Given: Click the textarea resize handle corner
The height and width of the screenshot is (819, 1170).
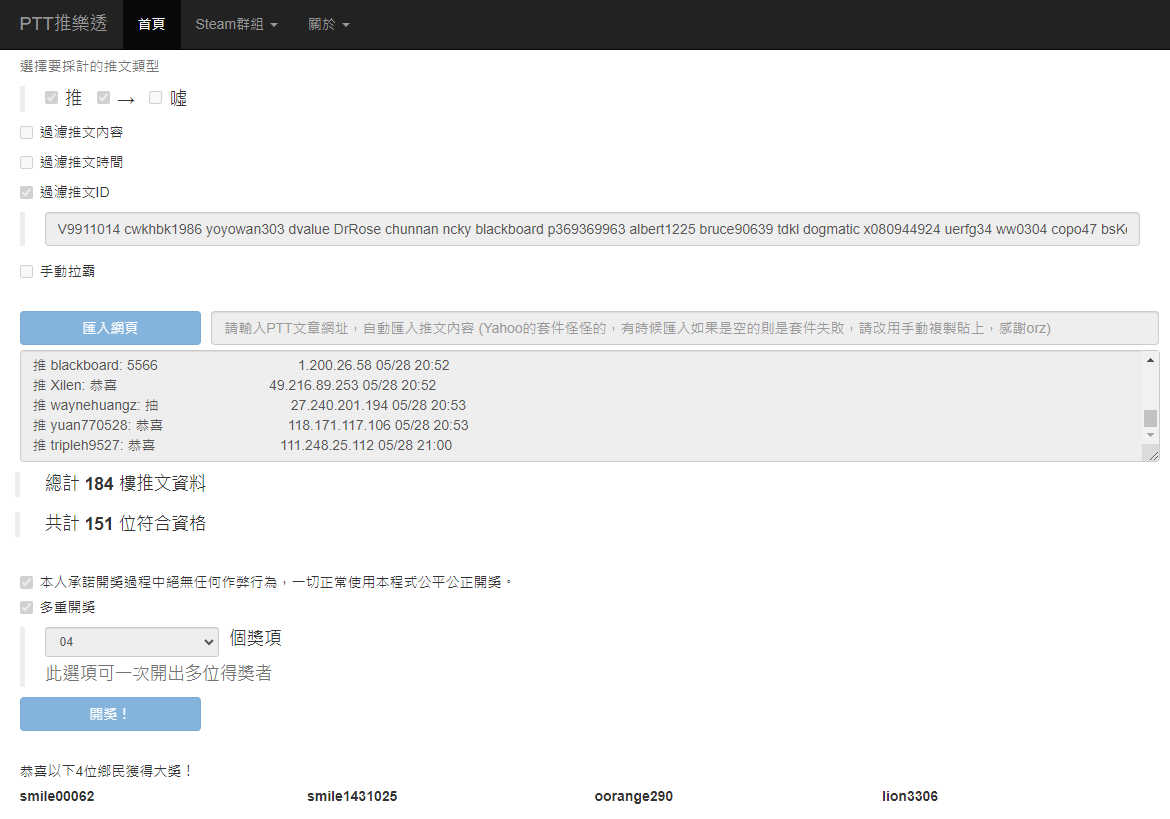Looking at the screenshot, I should (x=1154, y=455).
